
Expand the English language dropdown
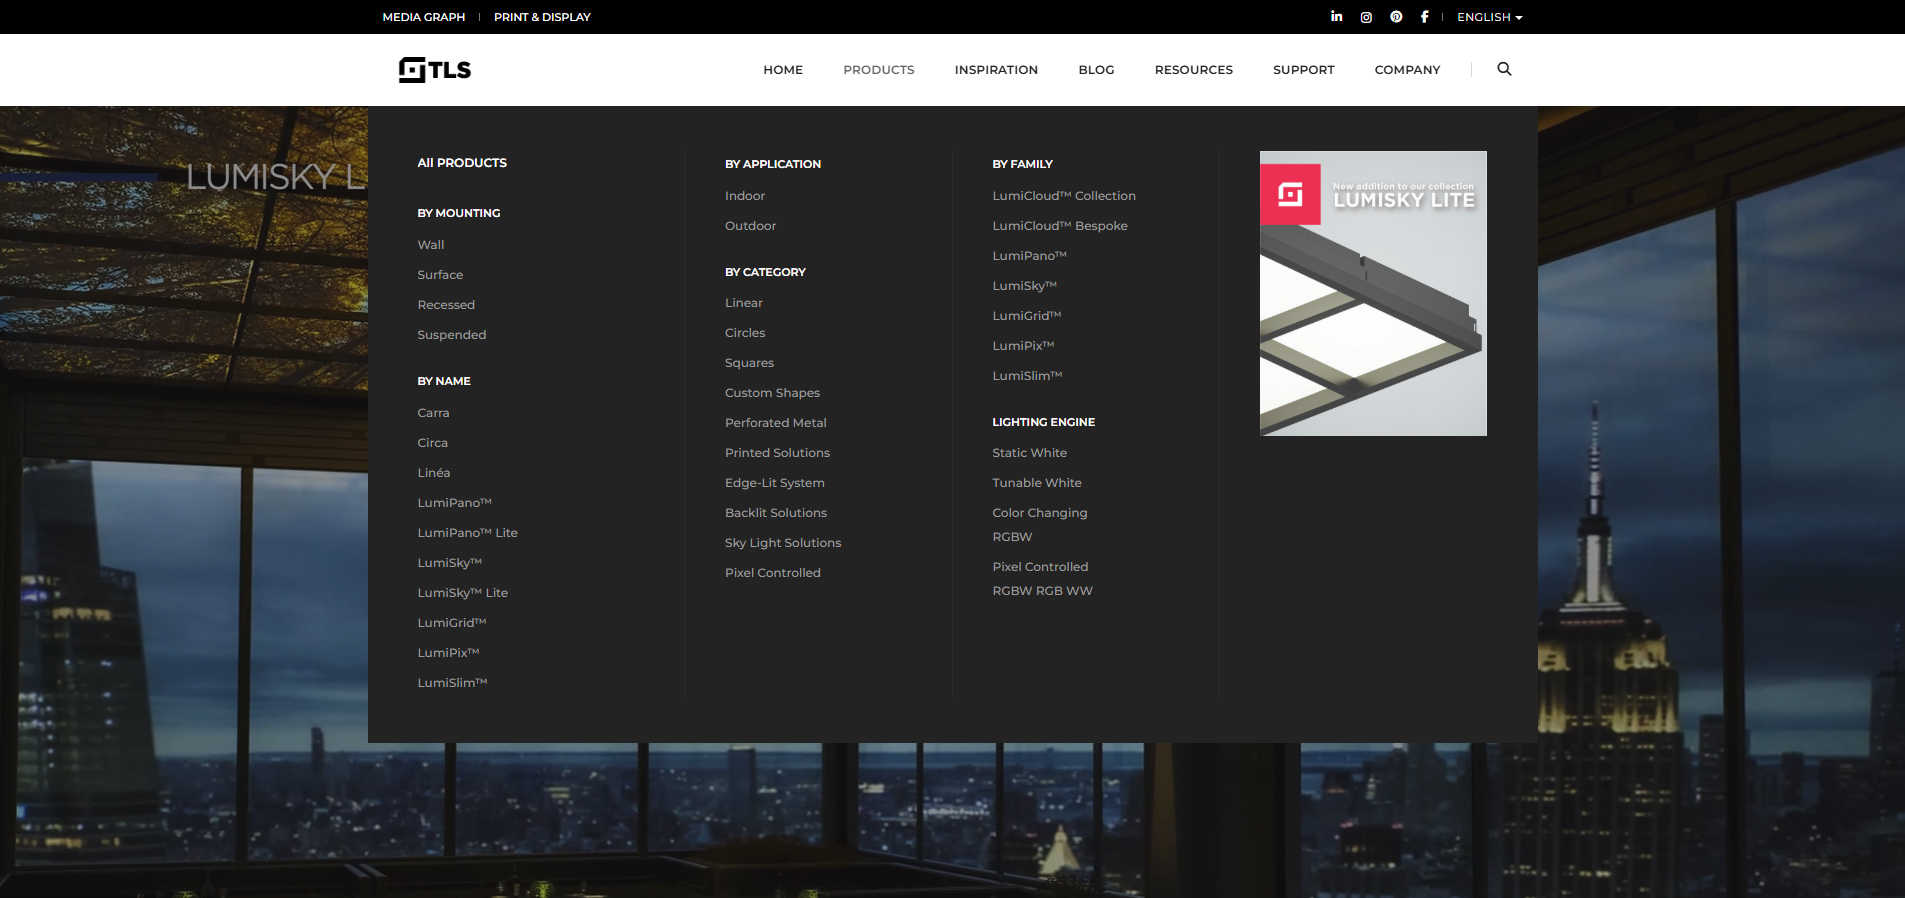(x=1489, y=17)
